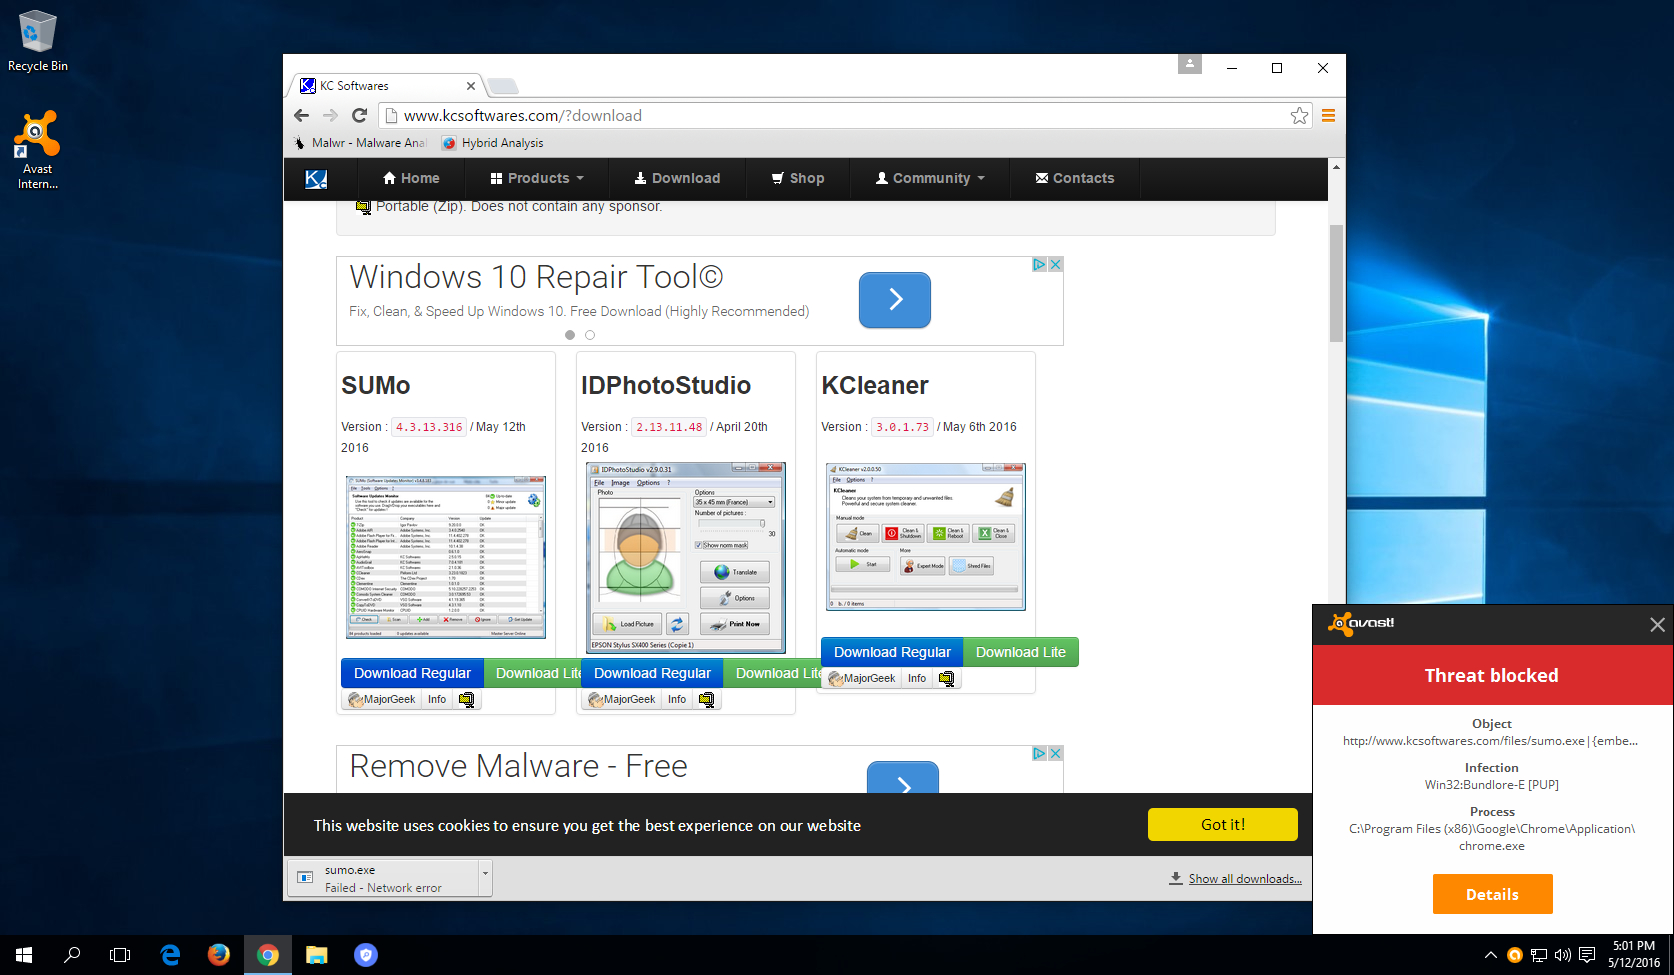The height and width of the screenshot is (975, 1674).
Task: Open the Shop nav item
Action: click(798, 178)
